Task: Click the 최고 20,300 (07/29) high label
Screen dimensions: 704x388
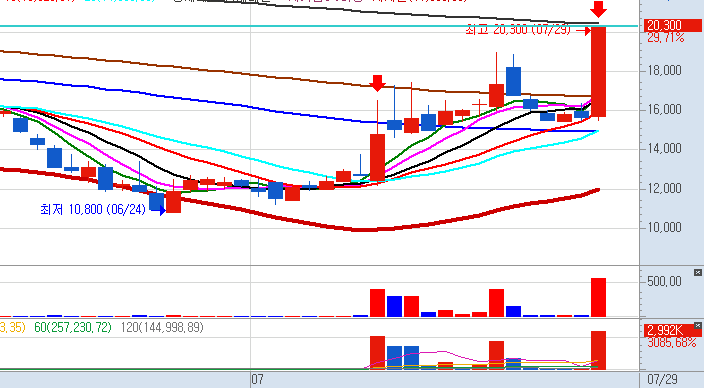Action: click(518, 30)
